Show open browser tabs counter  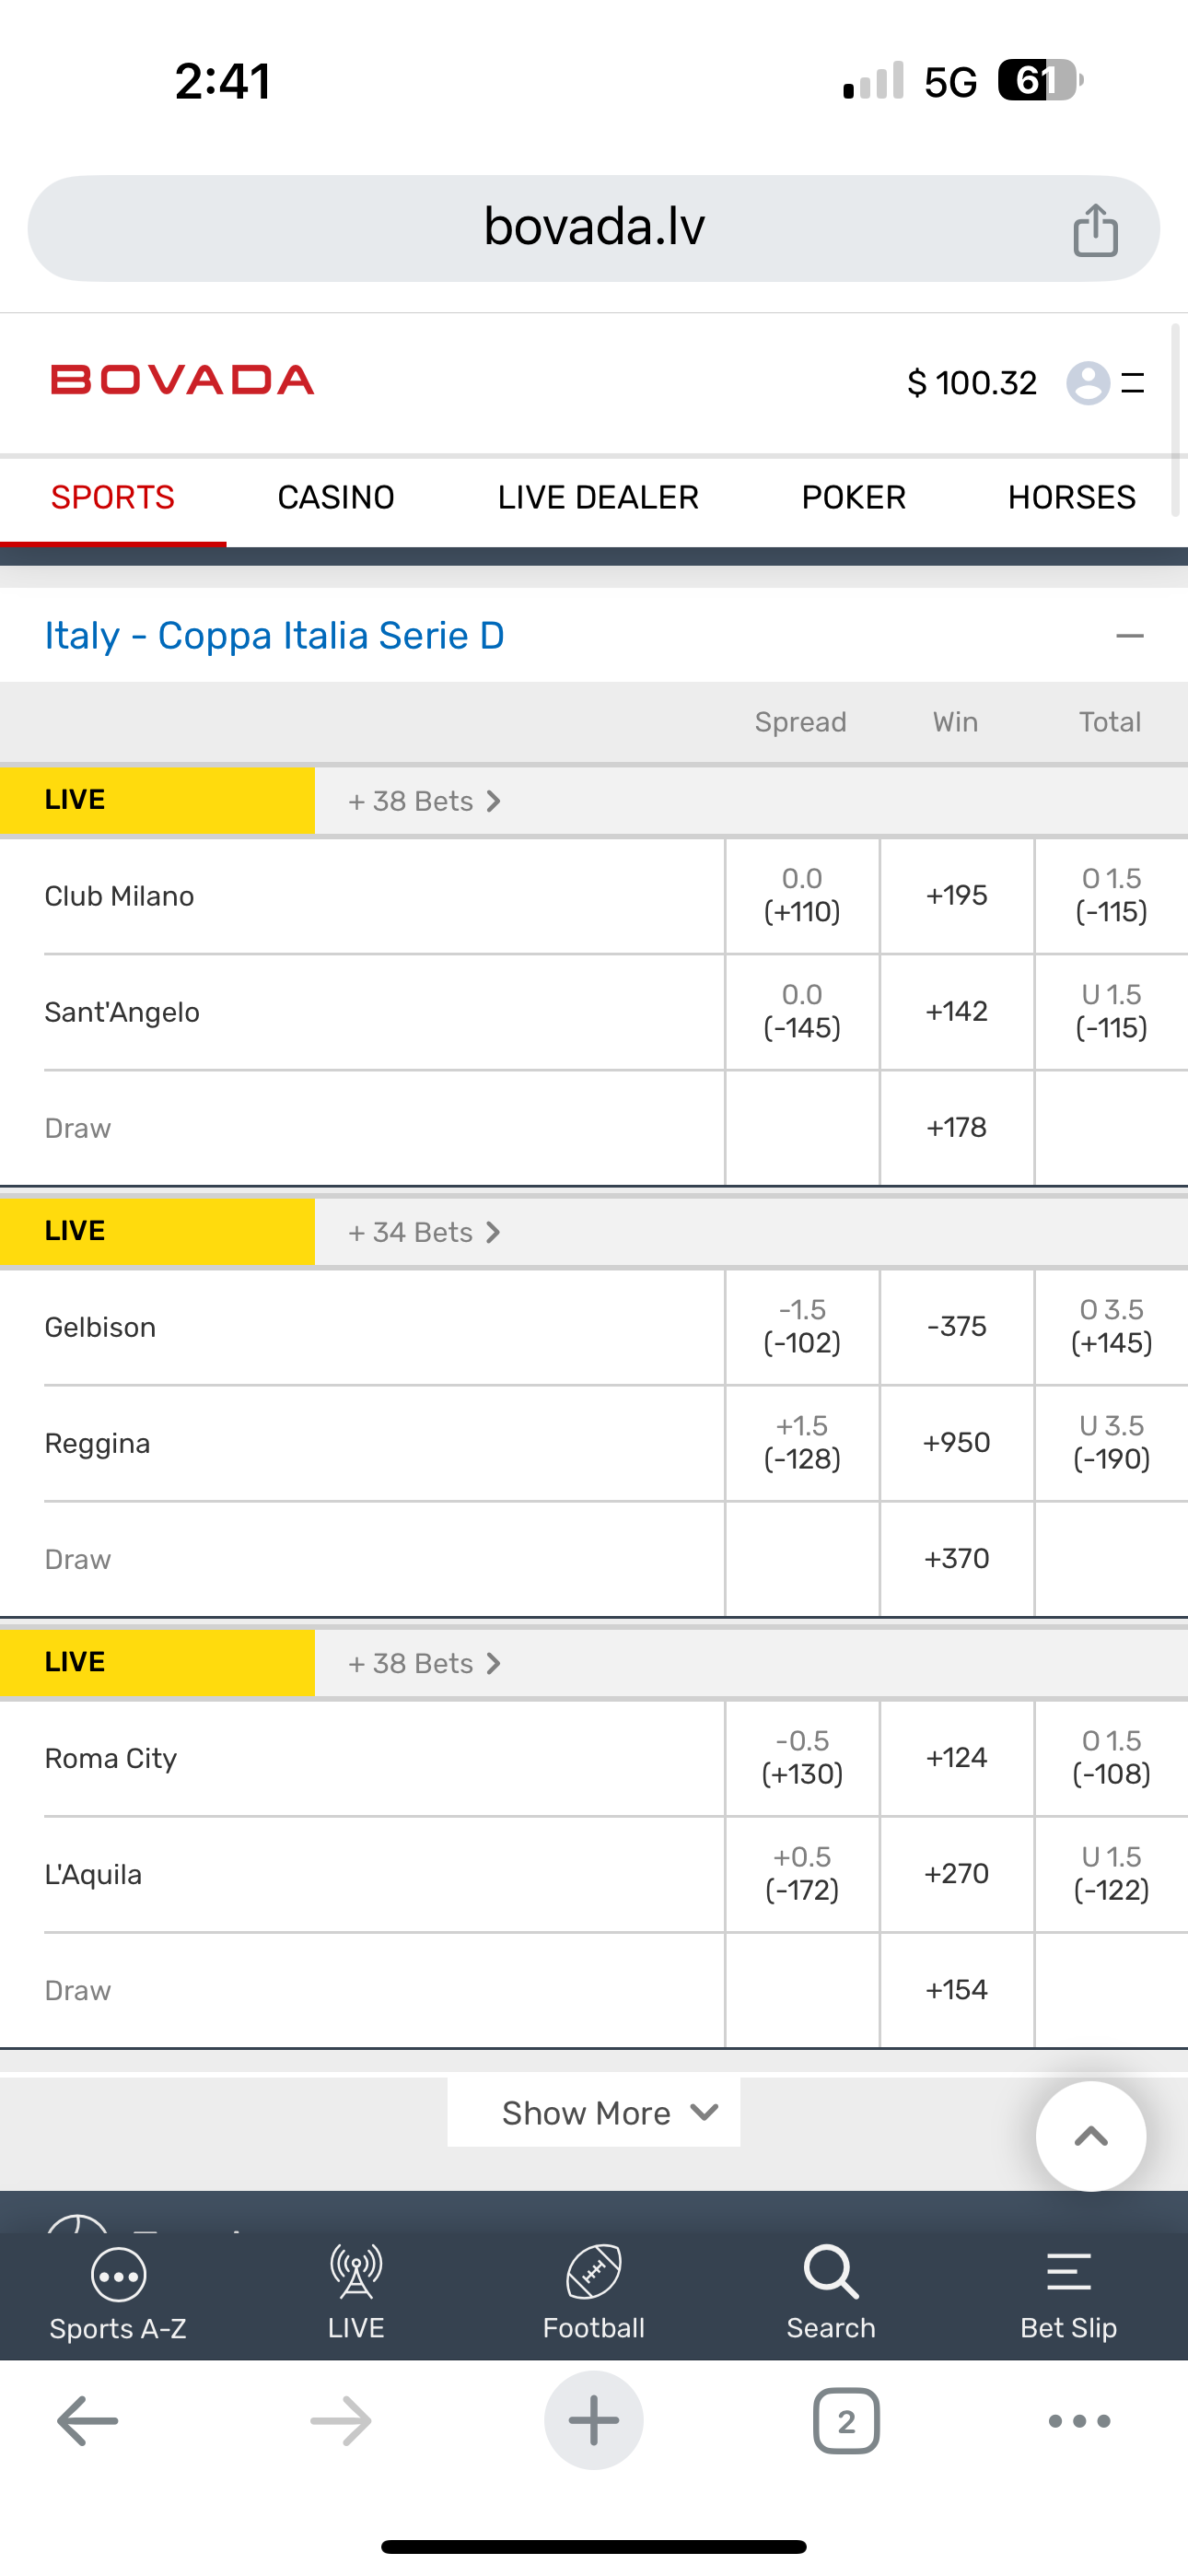coord(846,2421)
